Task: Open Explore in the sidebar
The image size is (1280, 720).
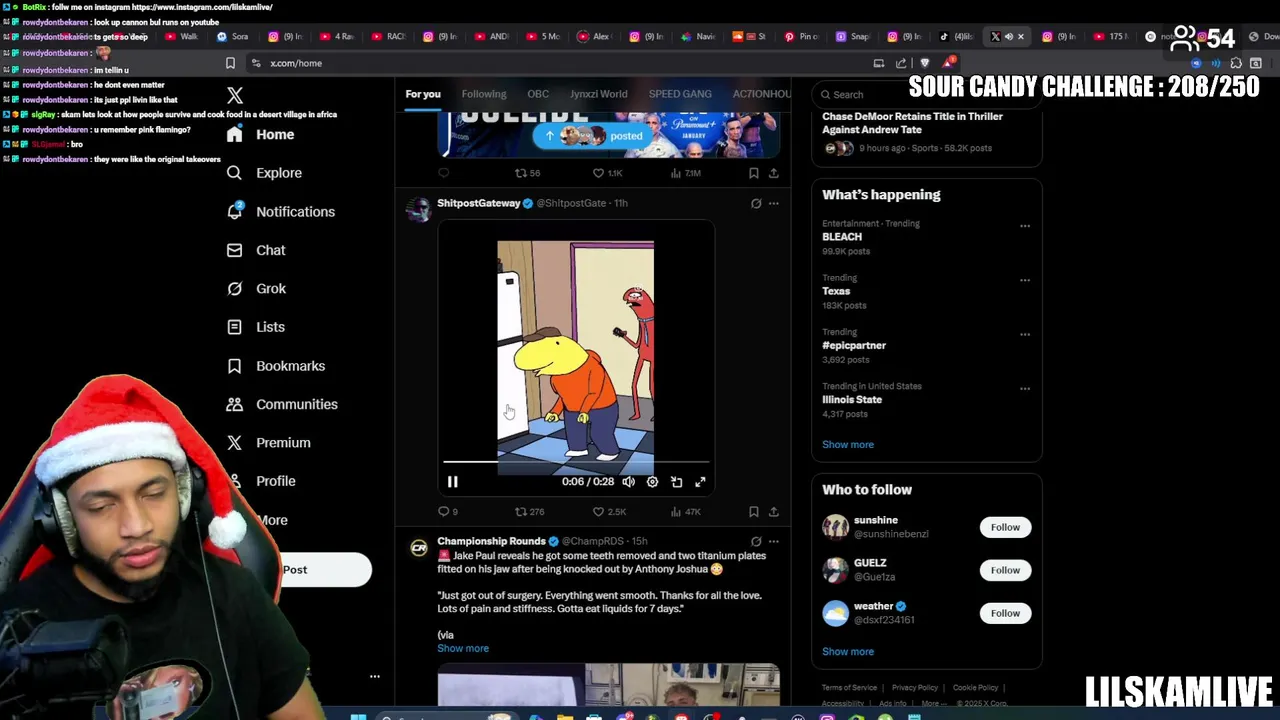Action: (x=264, y=173)
